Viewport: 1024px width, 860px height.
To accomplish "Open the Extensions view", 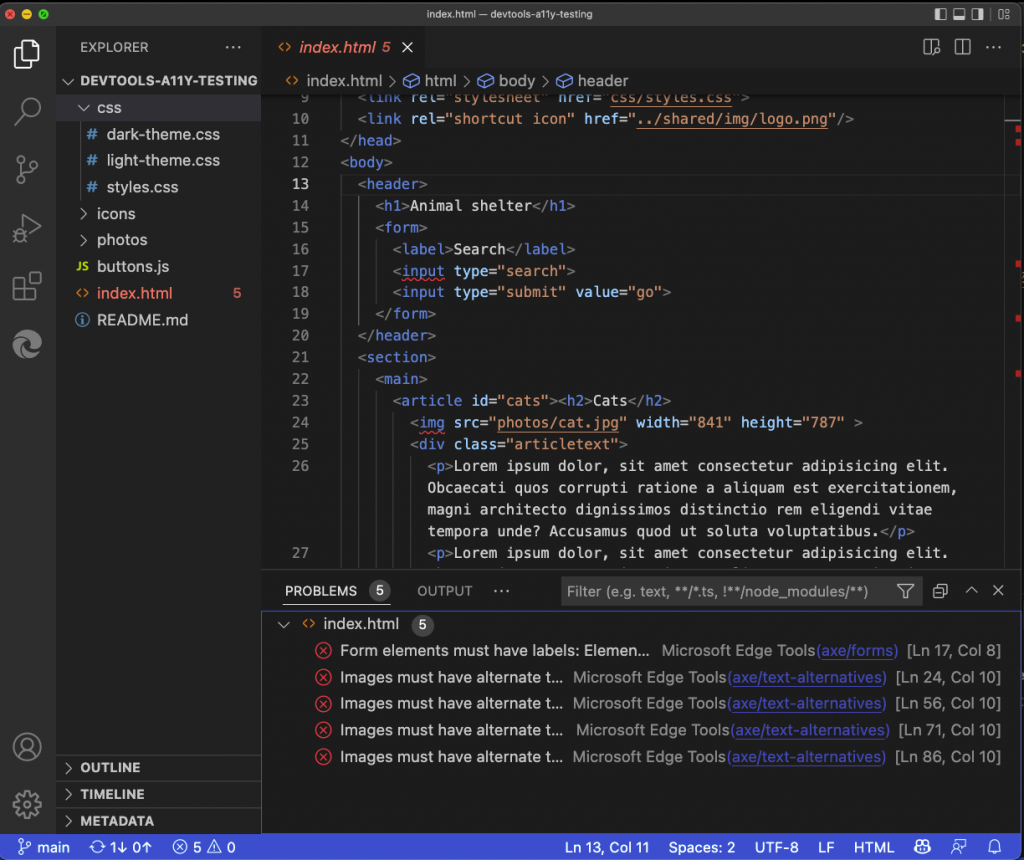I will 27,286.
